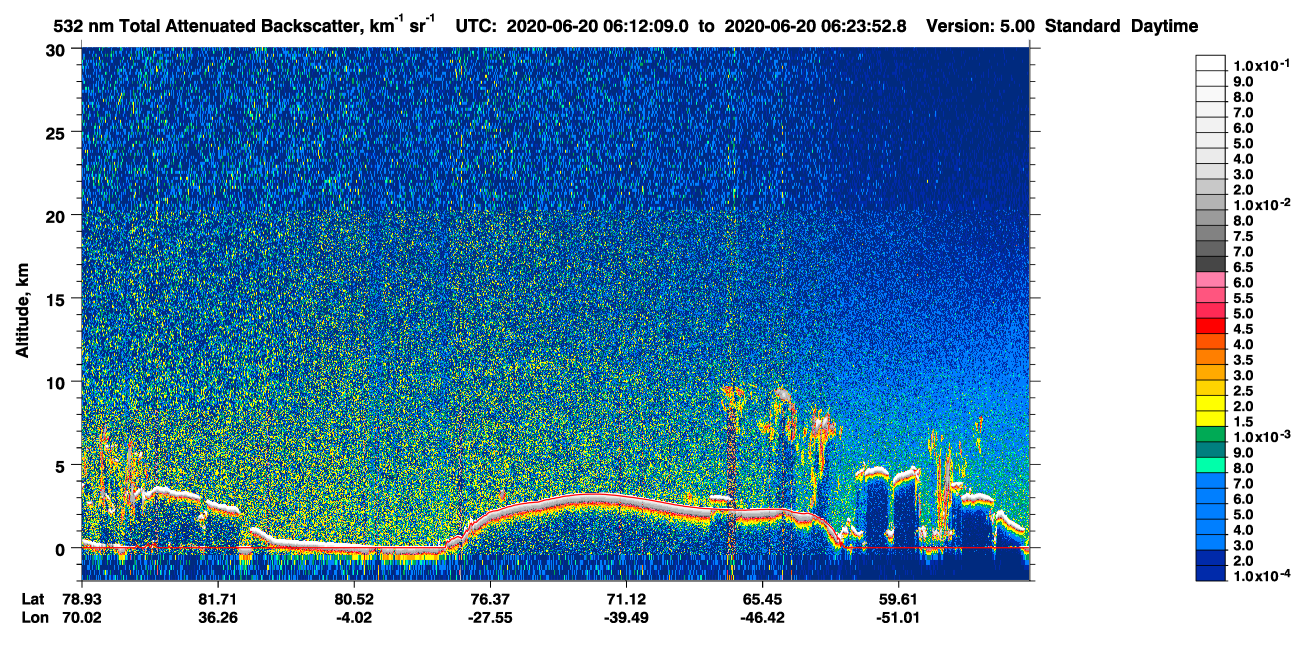Image resolution: width=1300 pixels, height=667 pixels.
Task: Click the longitude value -51.01
Action: coord(897,618)
